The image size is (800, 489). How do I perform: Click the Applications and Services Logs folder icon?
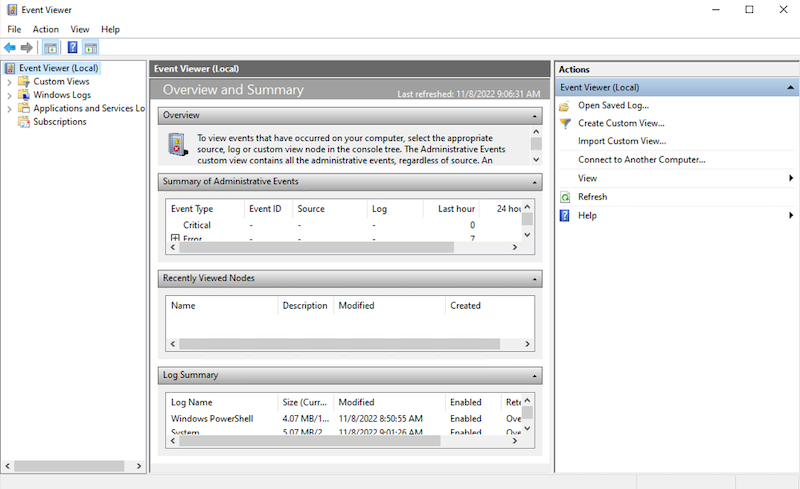[24, 108]
